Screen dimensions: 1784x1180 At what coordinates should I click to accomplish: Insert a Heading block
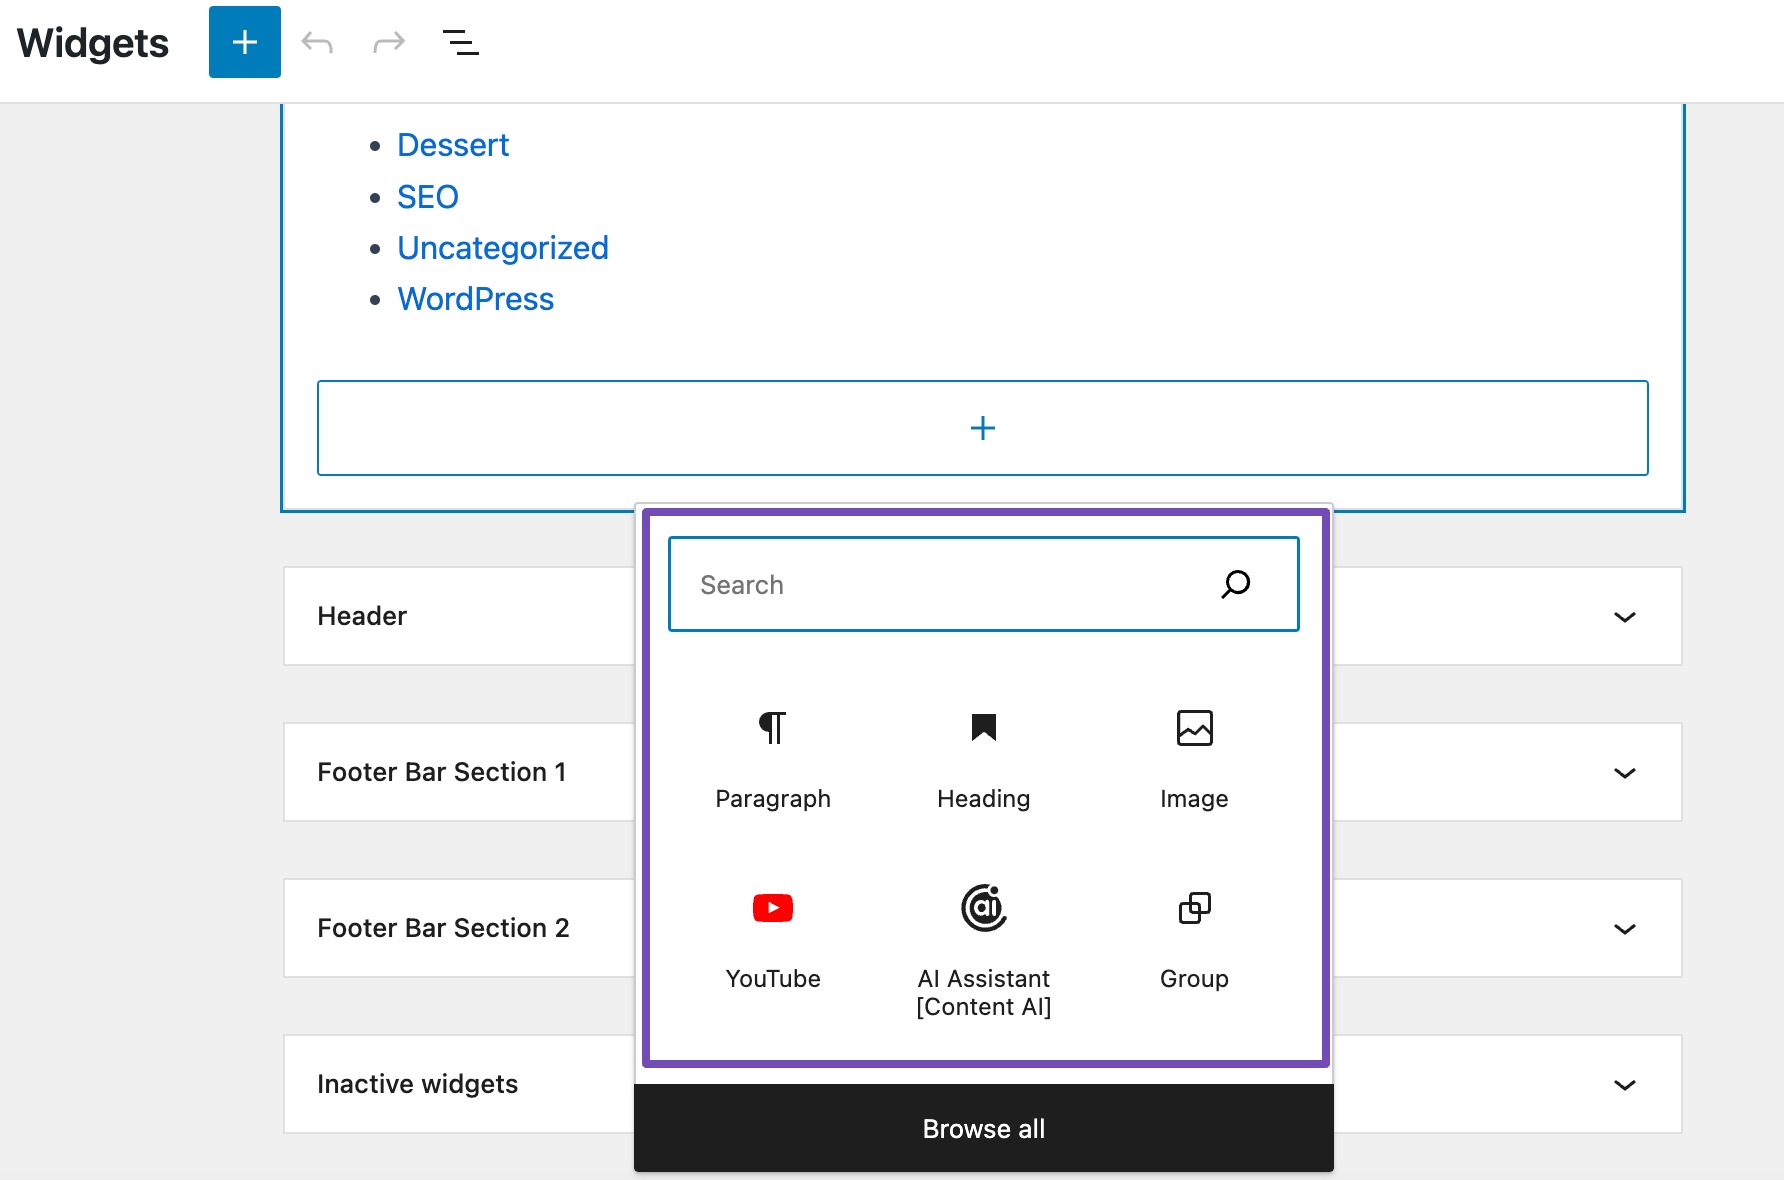(983, 760)
